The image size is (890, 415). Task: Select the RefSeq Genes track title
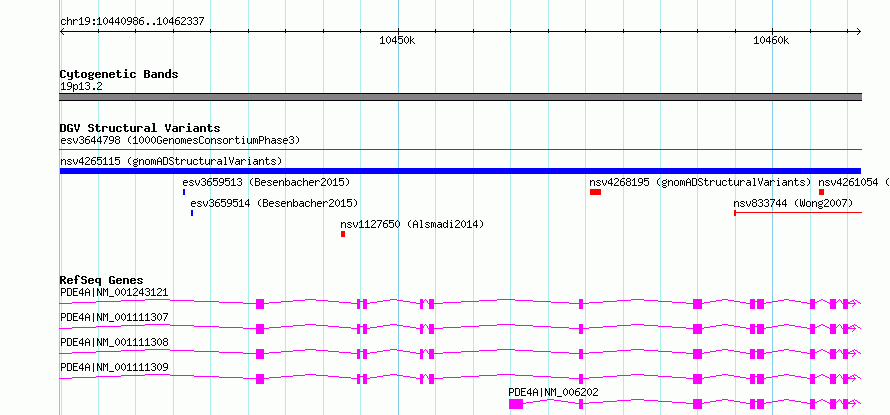pos(102,280)
